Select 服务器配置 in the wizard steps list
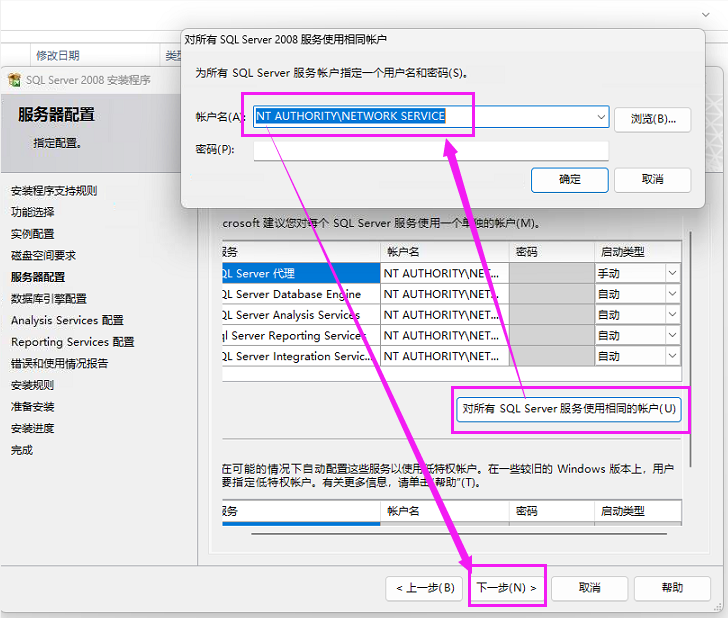The height and width of the screenshot is (618, 728). [38, 277]
